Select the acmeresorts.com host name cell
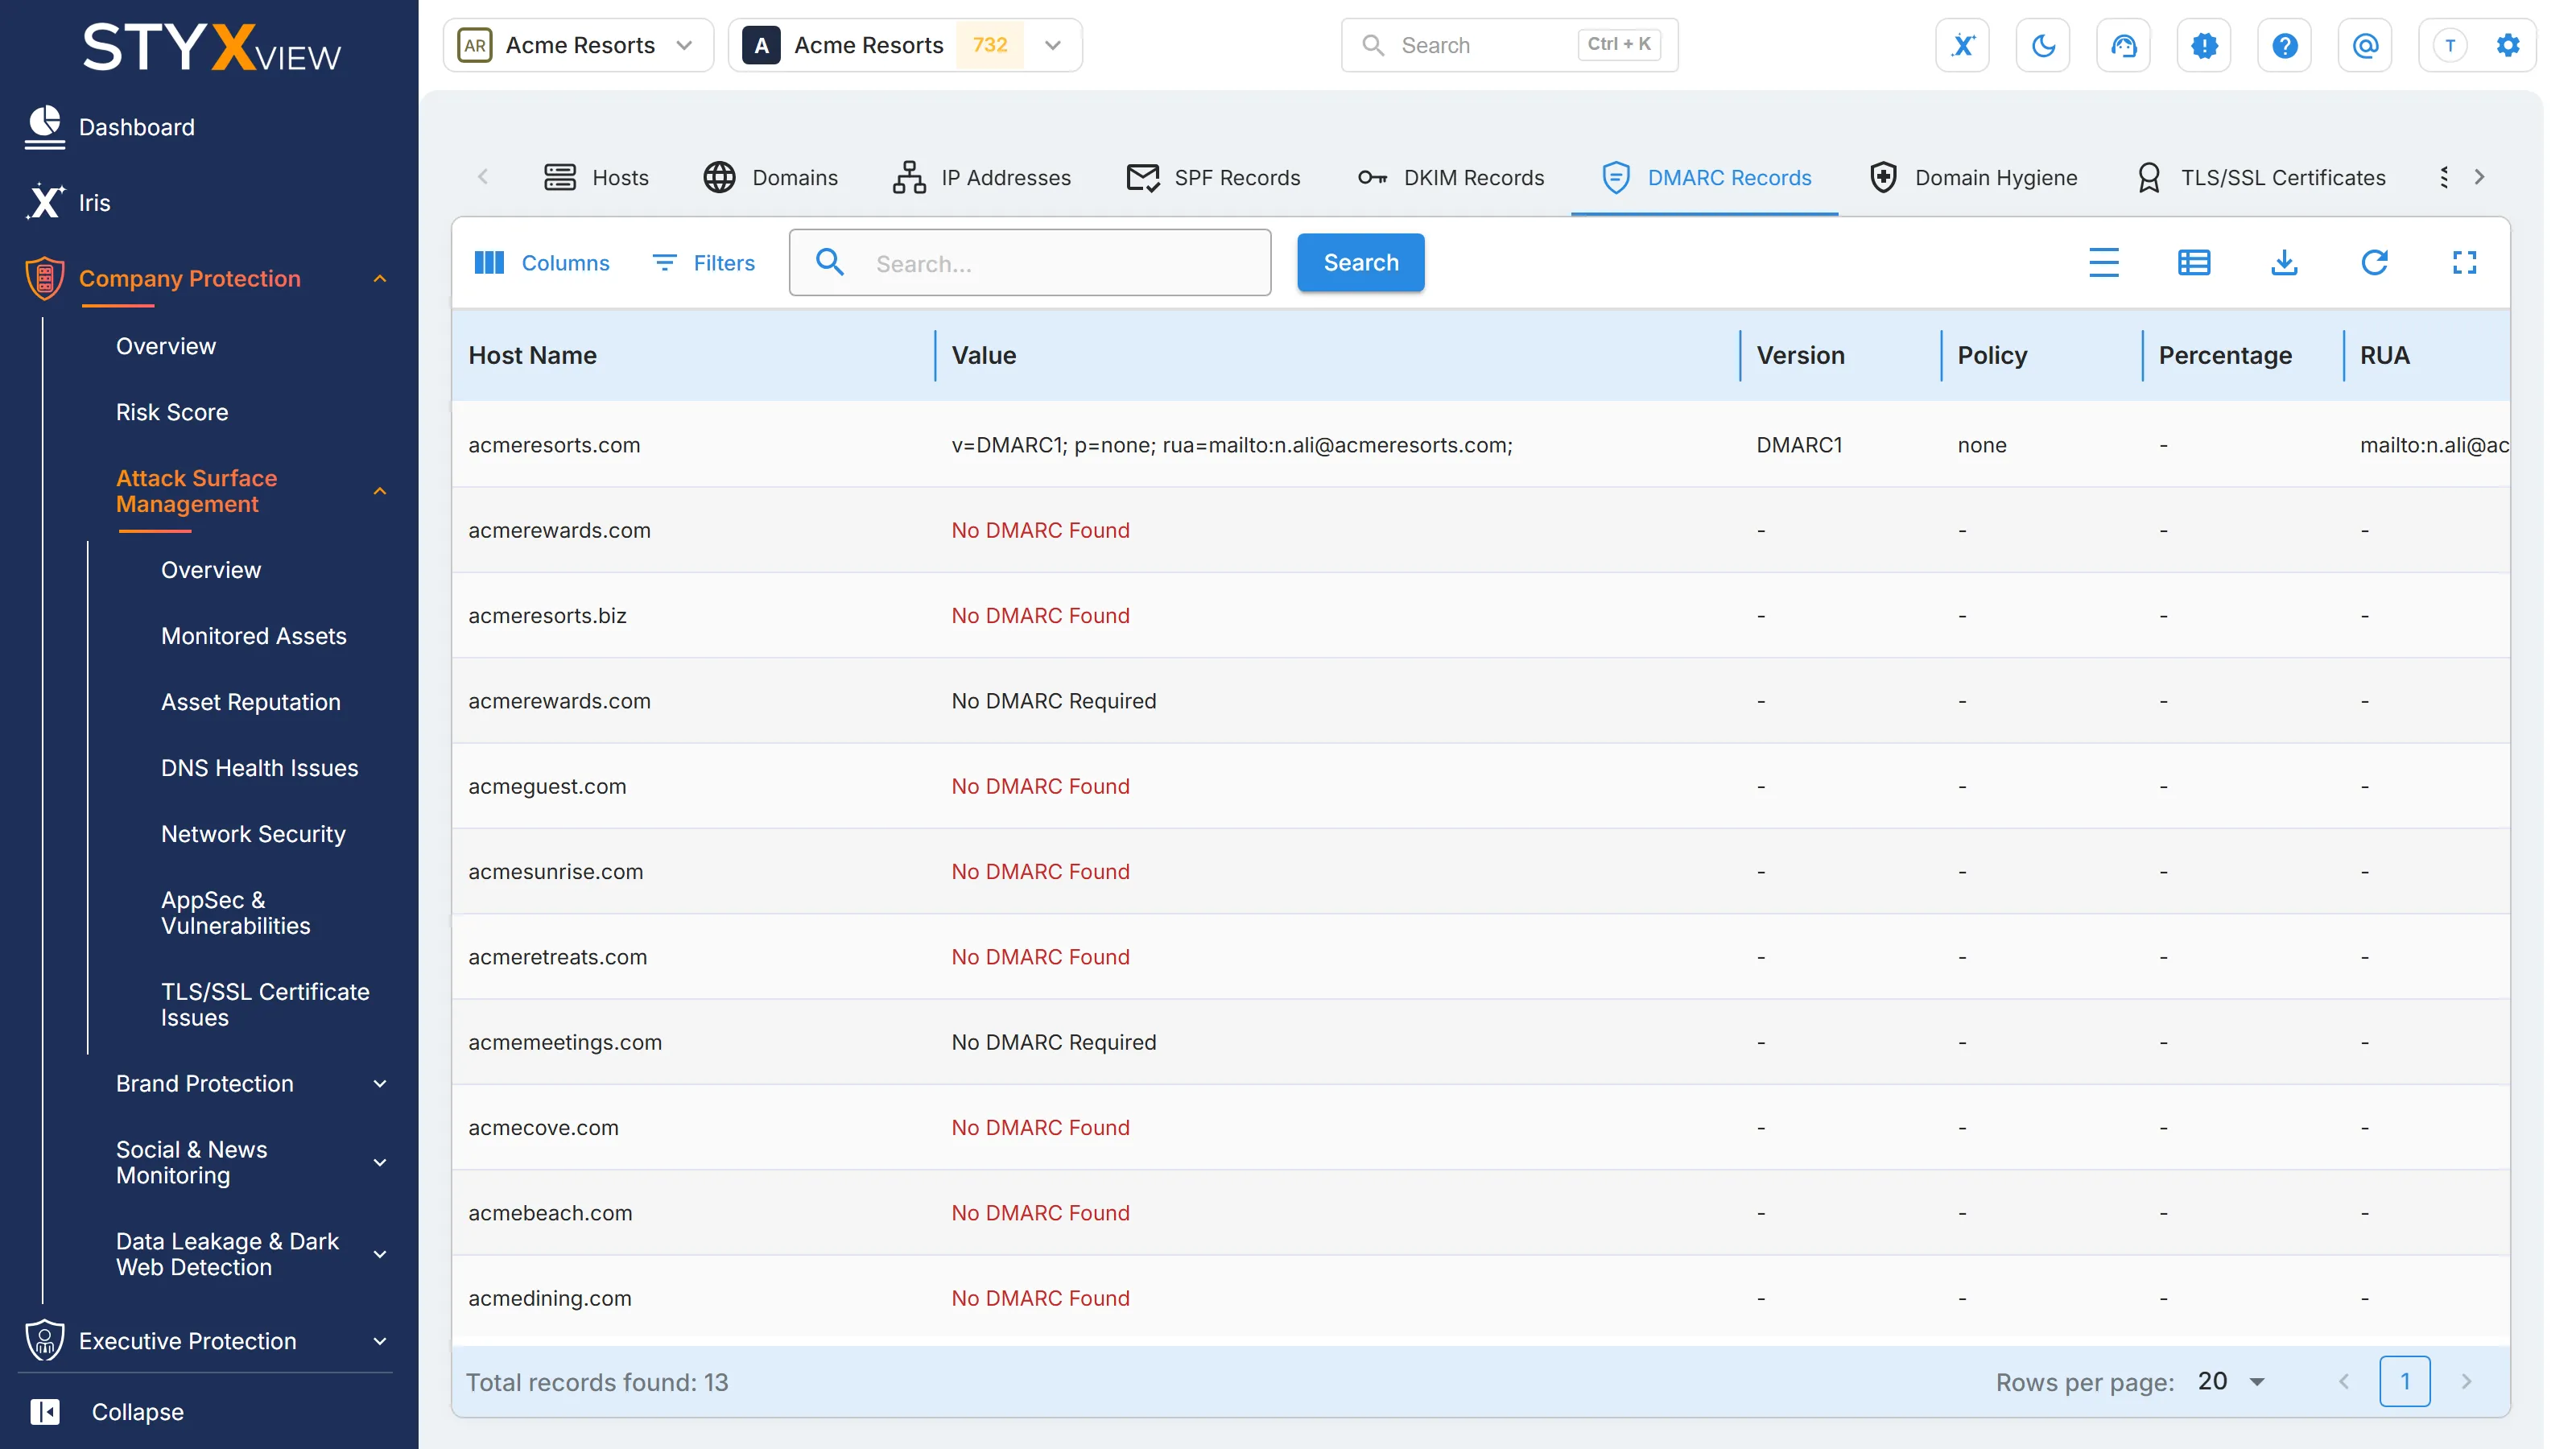The height and width of the screenshot is (1449, 2576). coord(554,445)
